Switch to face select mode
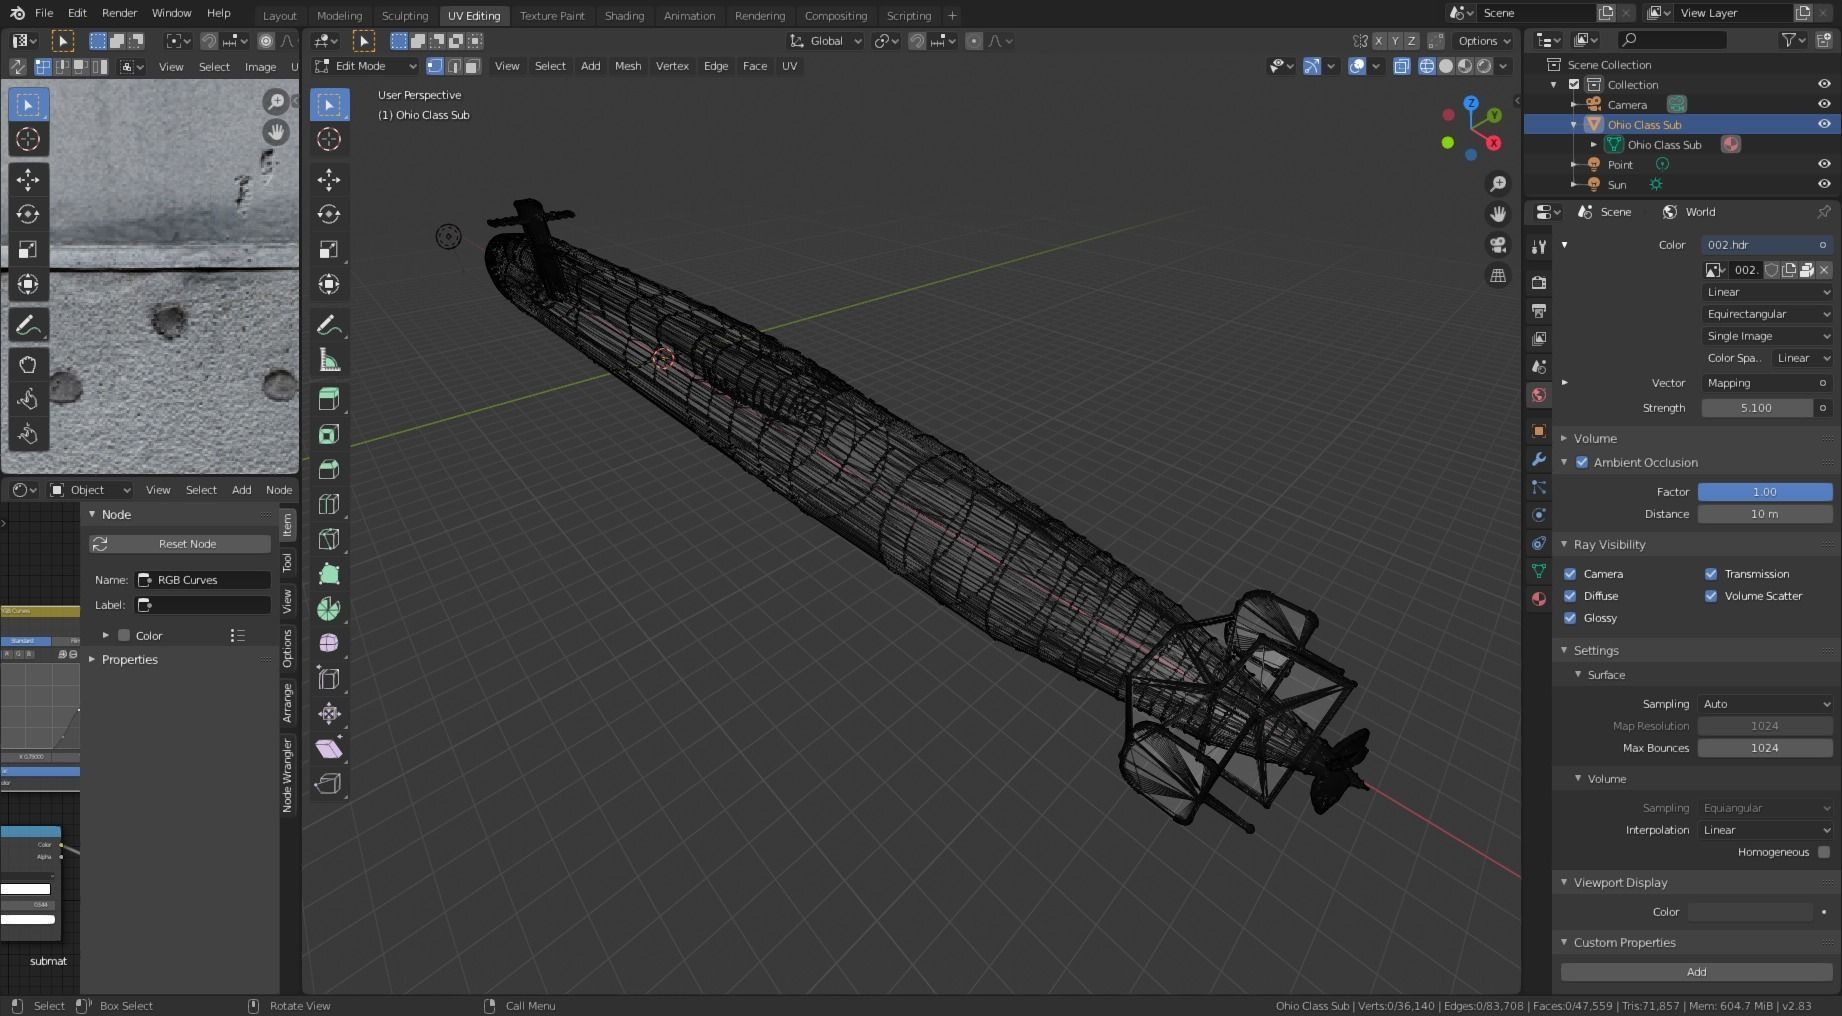 tap(472, 66)
